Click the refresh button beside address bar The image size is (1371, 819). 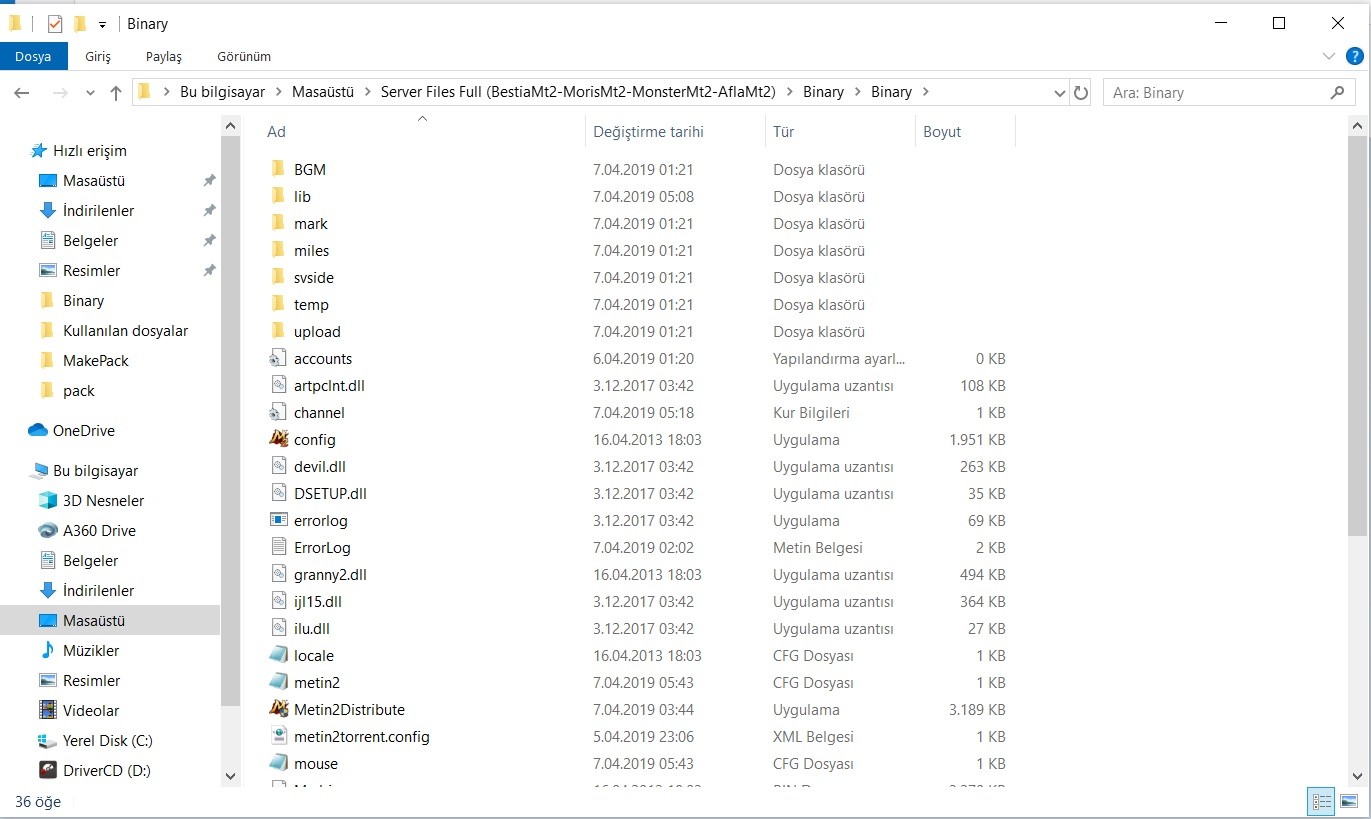1080,92
